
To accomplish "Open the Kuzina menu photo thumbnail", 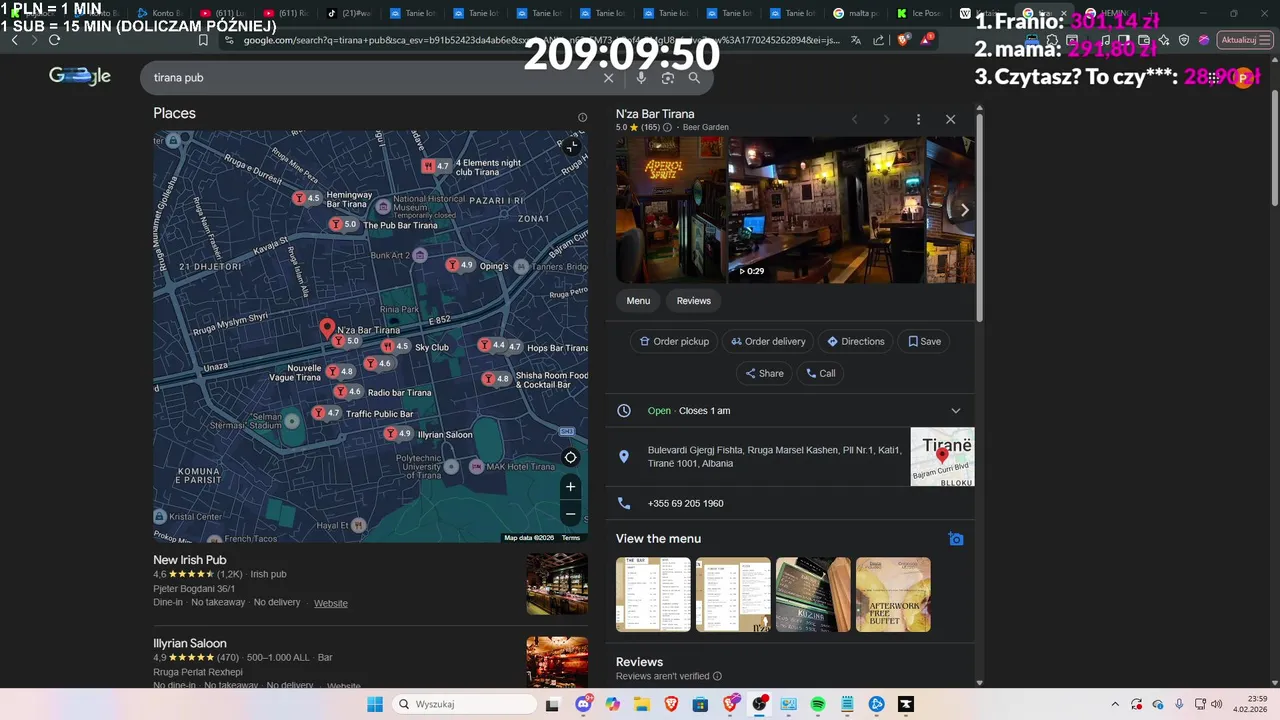I will [813, 595].
